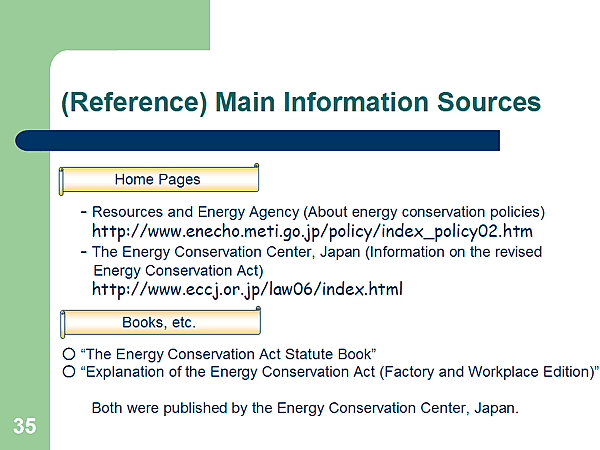The height and width of the screenshot is (450, 600).
Task: Click the continuation line "Energy Conservation Act)"
Action: click(177, 270)
